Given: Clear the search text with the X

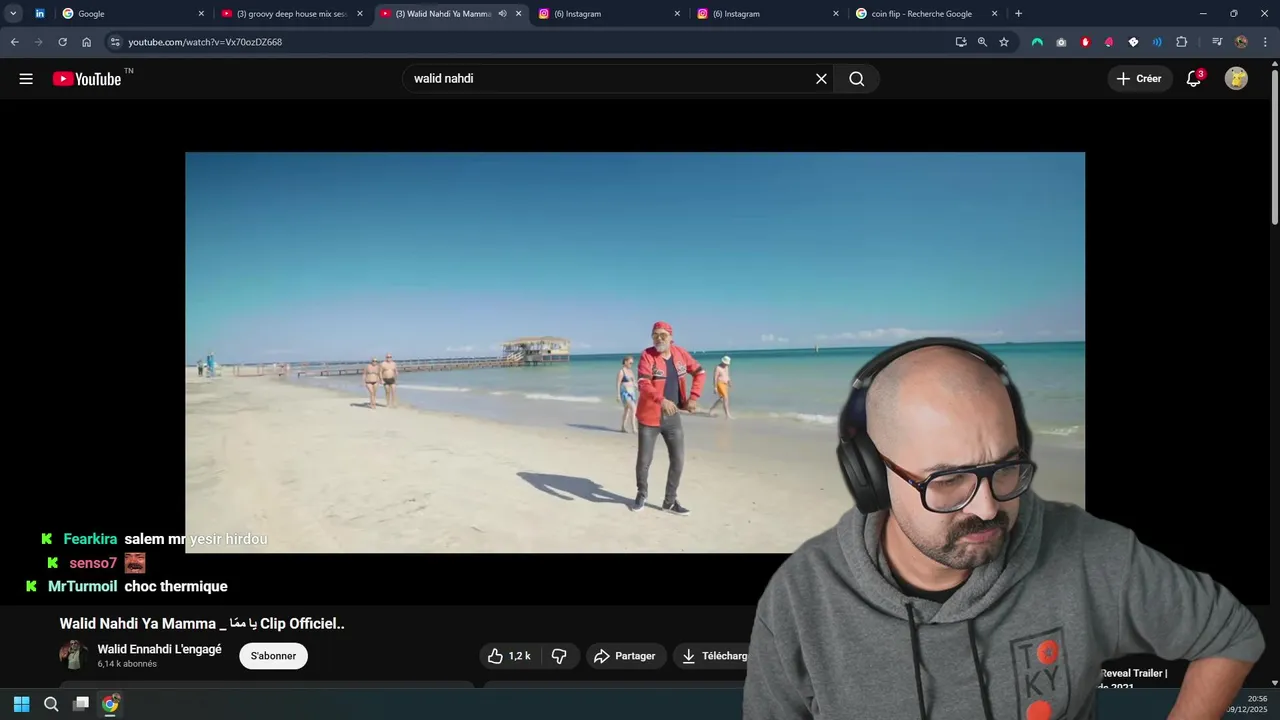Looking at the screenshot, I should [821, 79].
